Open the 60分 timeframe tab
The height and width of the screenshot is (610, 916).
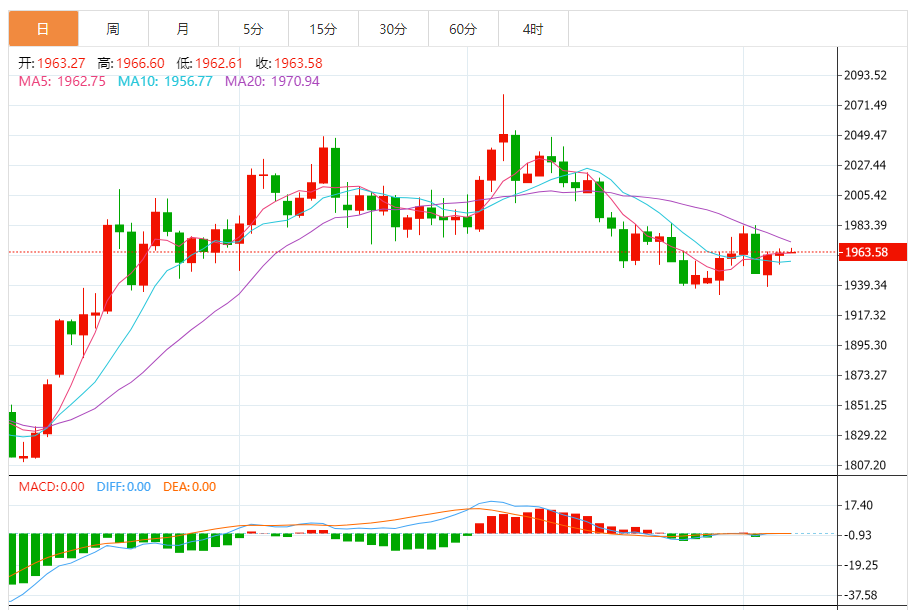[463, 29]
